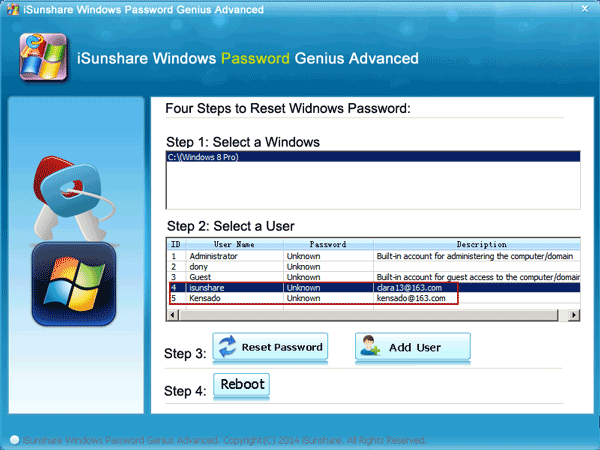This screenshot has width=600, height=450.
Task: Select the Kensado user row
Action: point(373,298)
